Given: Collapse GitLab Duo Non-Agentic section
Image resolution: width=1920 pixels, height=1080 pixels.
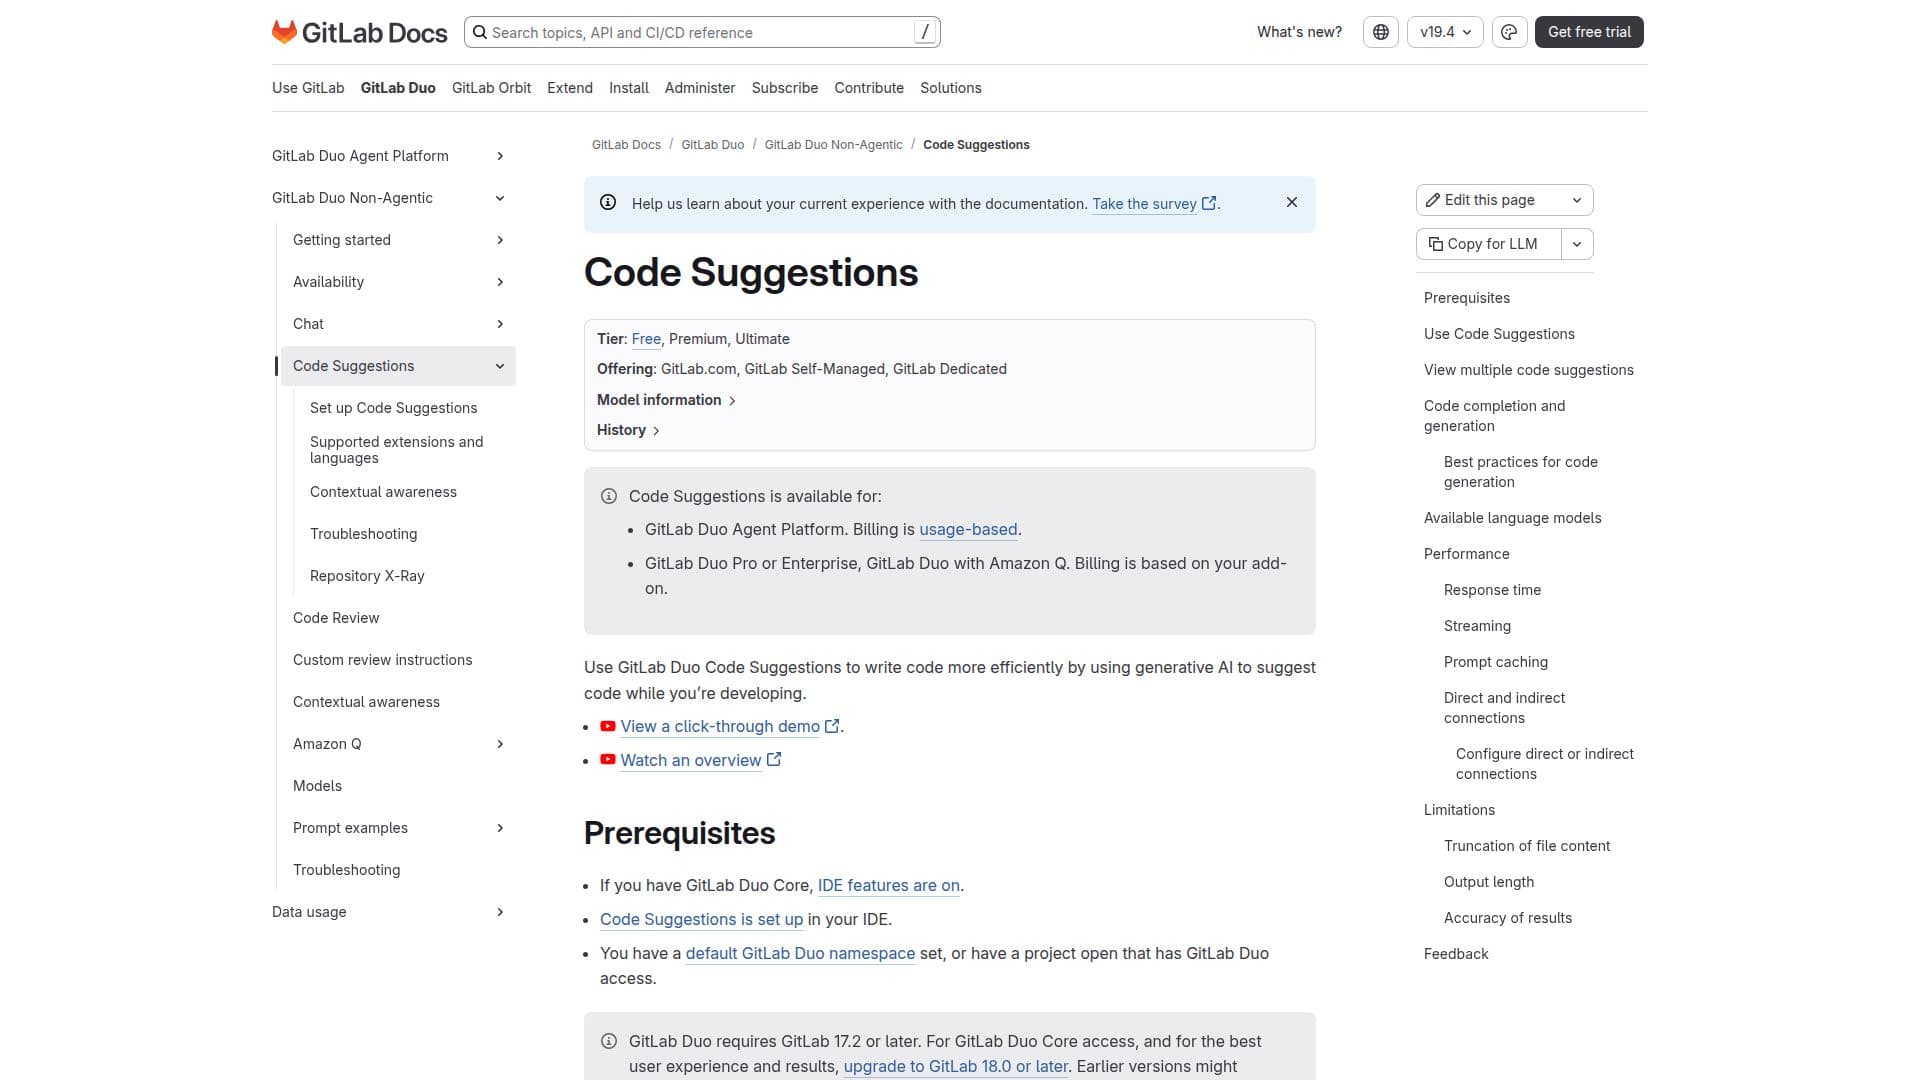Looking at the screenshot, I should tap(500, 198).
